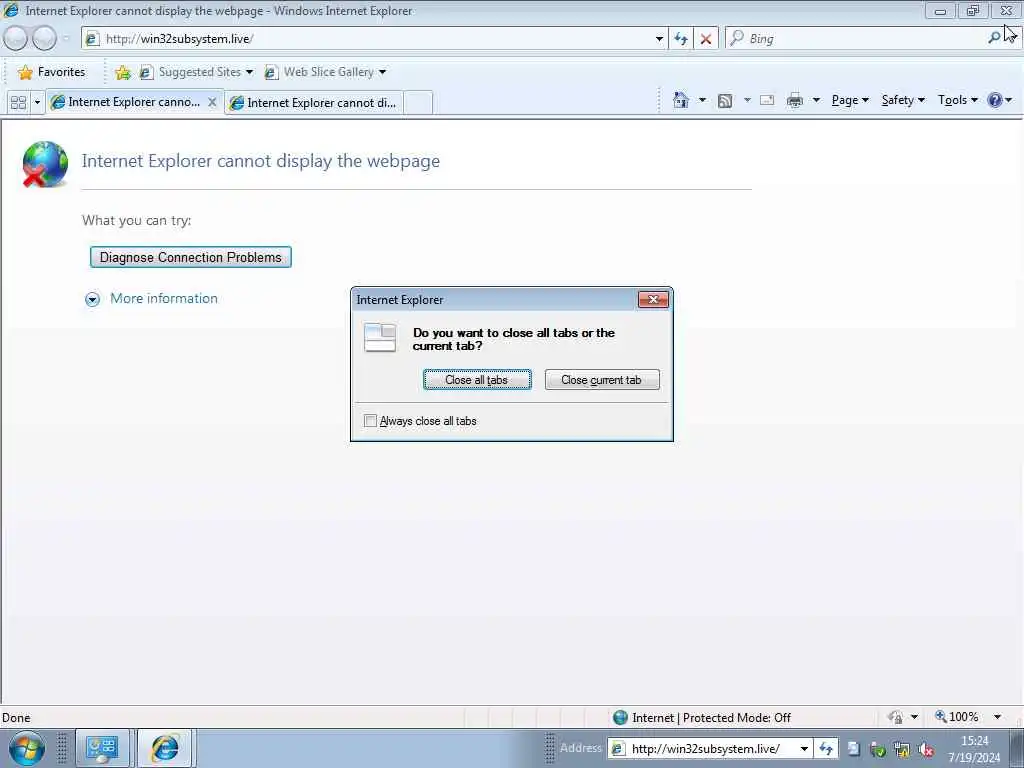The width and height of the screenshot is (1024, 768).
Task: Click the blue Help question mark icon
Action: coord(995,101)
